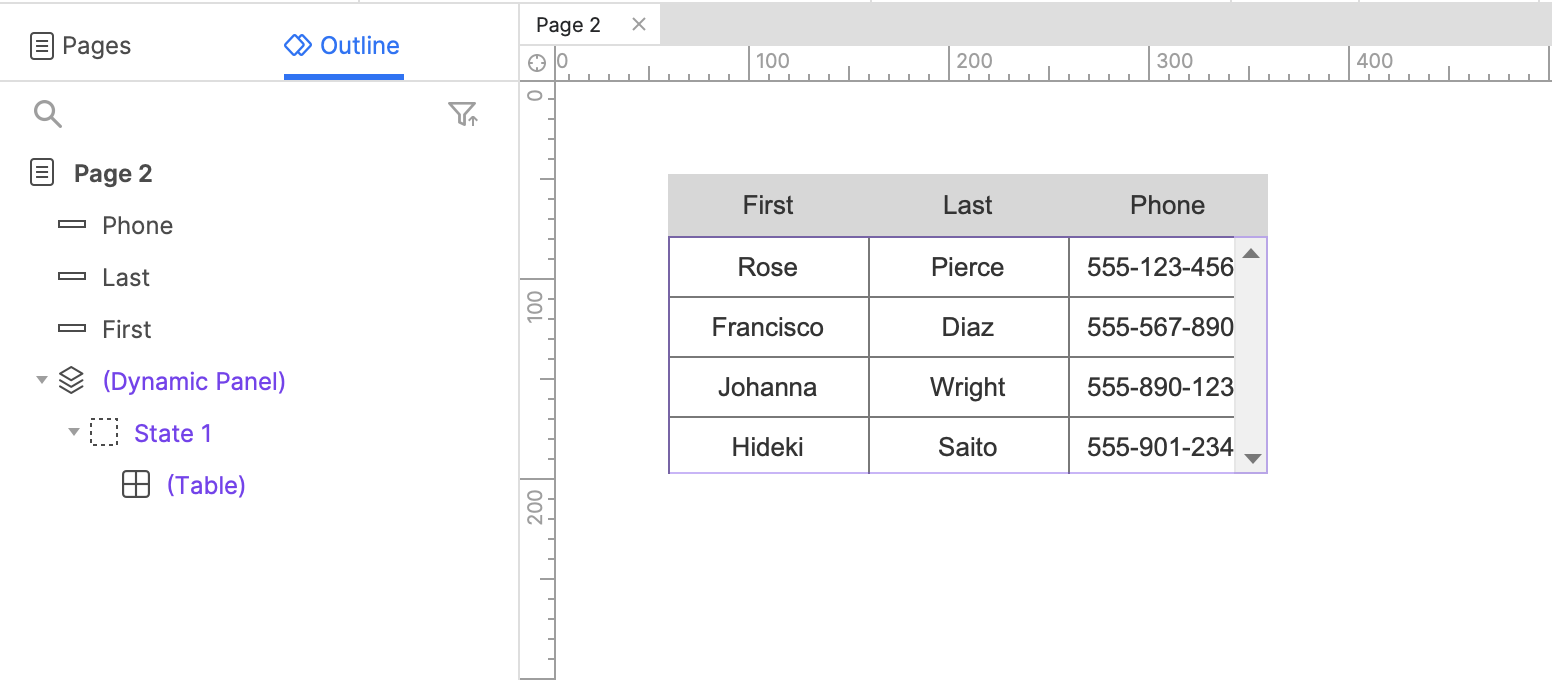Click the ruler origin crosshair icon
The image size is (1552, 680).
coord(537,62)
